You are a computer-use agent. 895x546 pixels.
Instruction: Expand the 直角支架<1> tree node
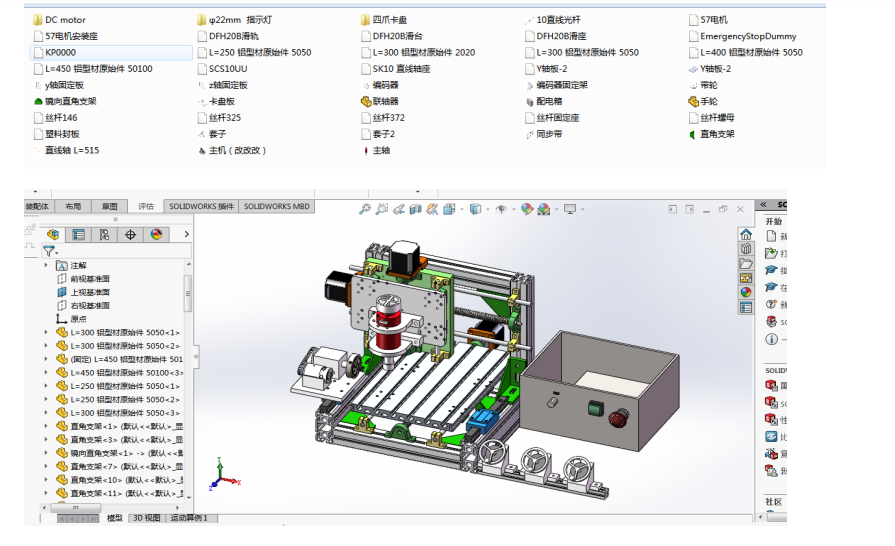(46, 426)
